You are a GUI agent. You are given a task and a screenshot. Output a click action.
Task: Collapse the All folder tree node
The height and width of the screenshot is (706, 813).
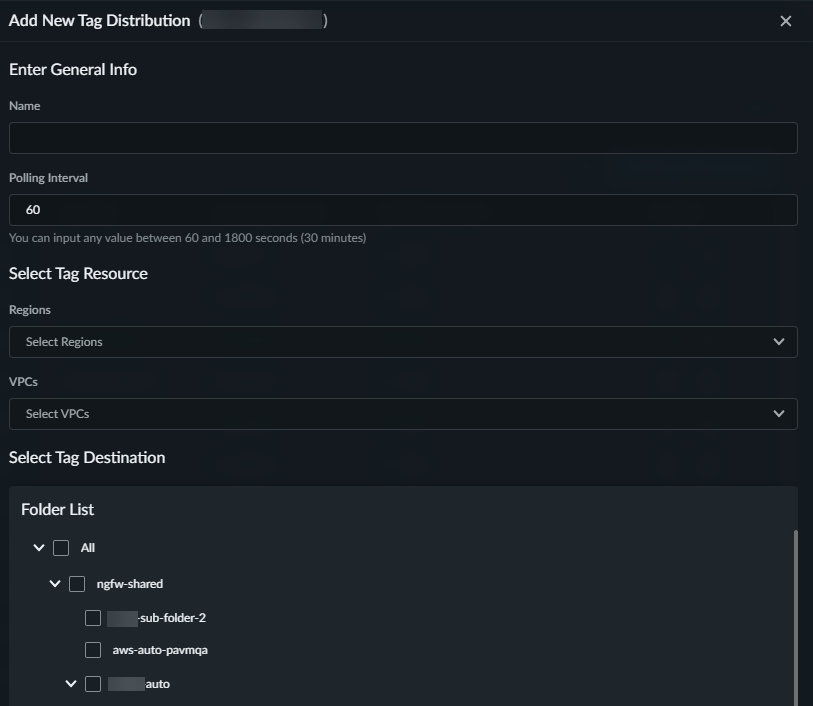point(39,548)
